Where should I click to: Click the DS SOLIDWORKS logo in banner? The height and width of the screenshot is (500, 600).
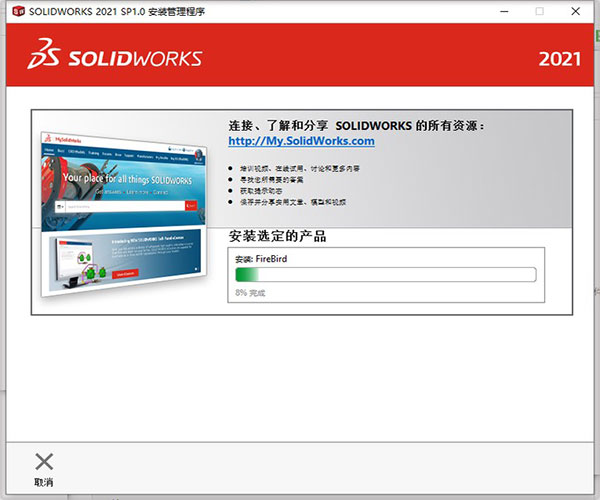pos(114,54)
